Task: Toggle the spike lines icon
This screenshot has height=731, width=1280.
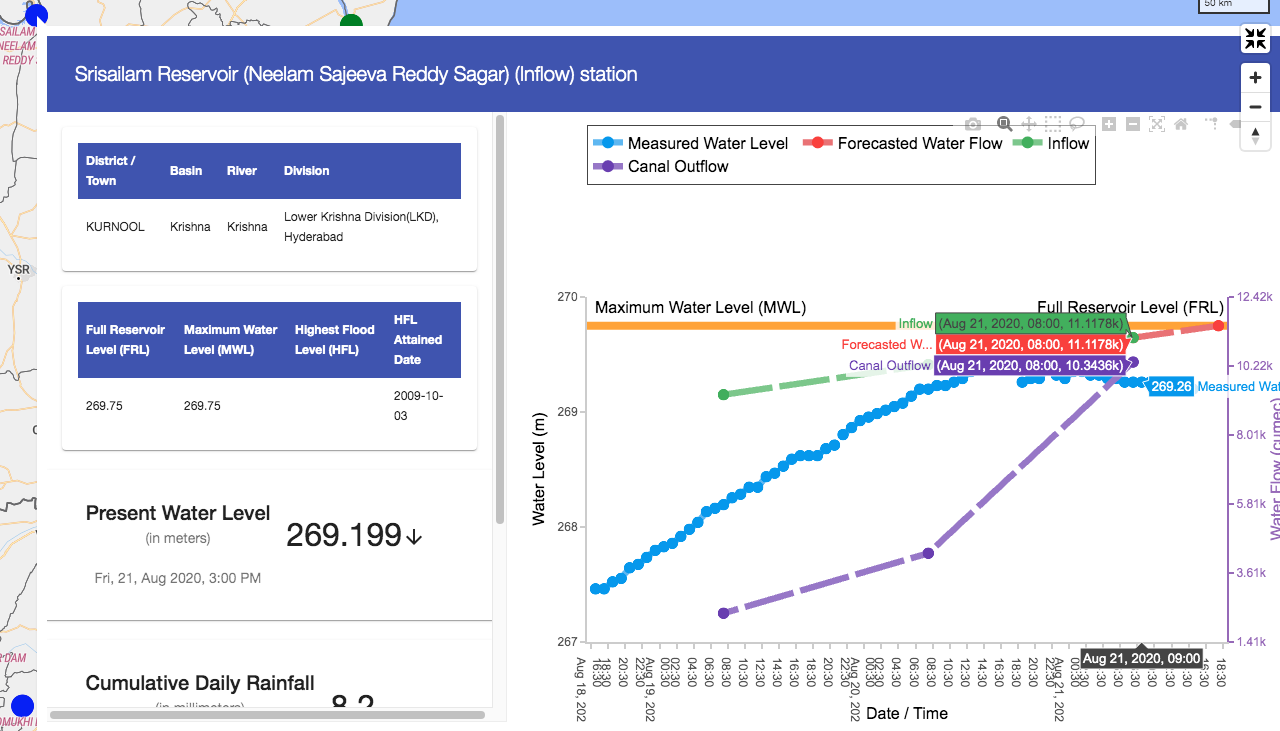Action: click(x=1212, y=124)
